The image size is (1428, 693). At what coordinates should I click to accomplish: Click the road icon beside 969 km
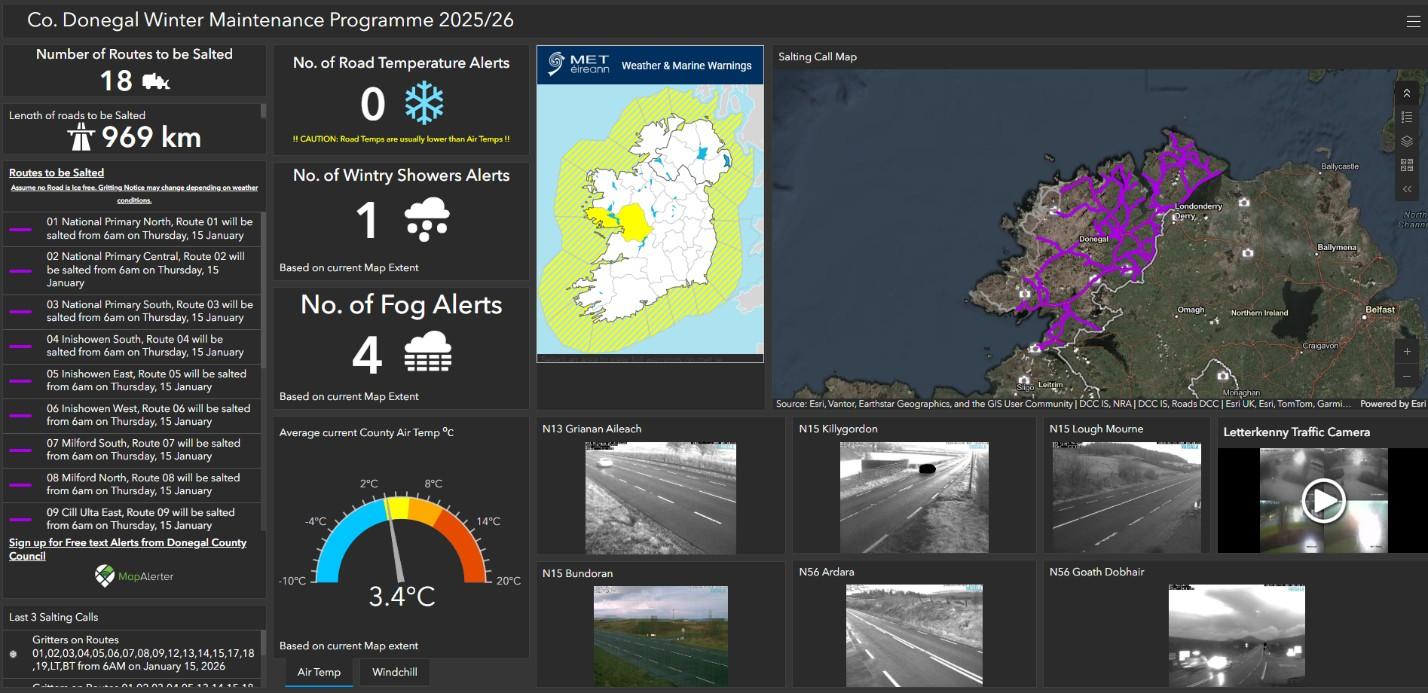click(81, 137)
